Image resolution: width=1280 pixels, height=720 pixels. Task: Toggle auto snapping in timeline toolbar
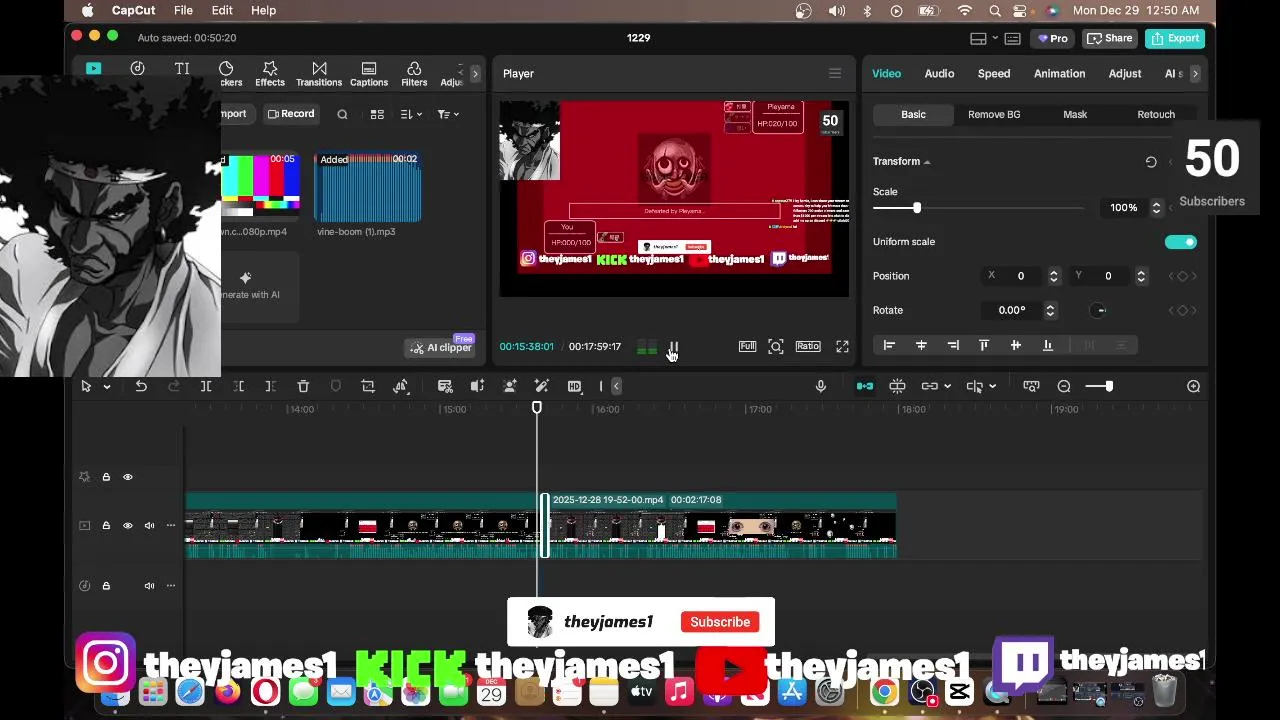[x=898, y=386]
